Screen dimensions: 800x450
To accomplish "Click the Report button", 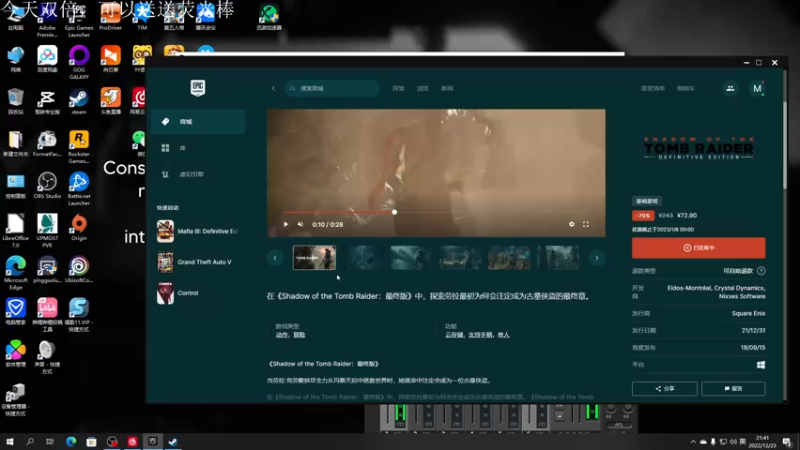I will click(733, 389).
